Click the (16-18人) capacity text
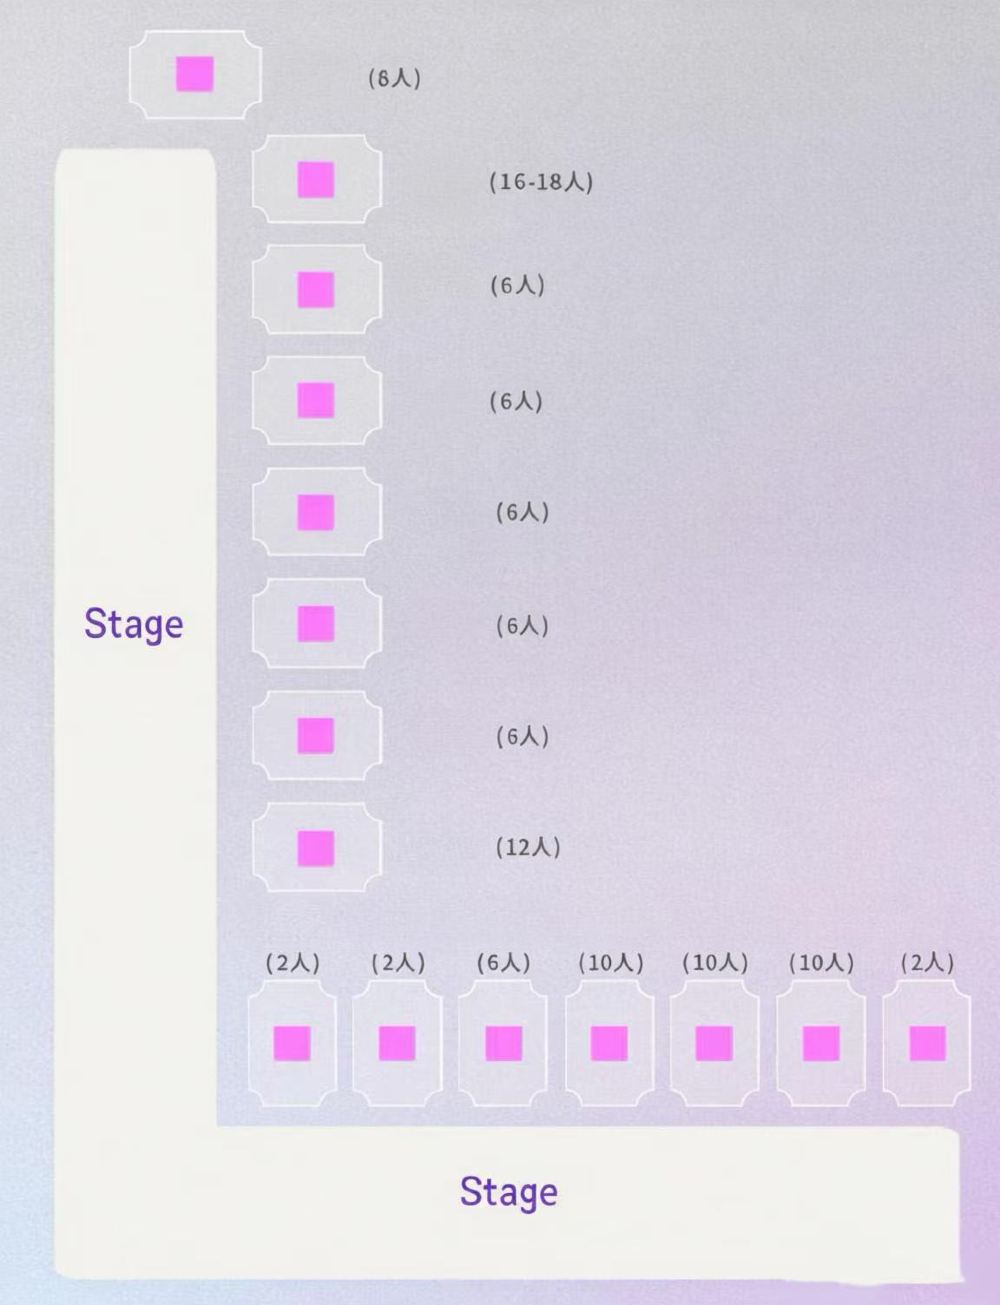The width and height of the screenshot is (1000, 1305). coord(541,182)
